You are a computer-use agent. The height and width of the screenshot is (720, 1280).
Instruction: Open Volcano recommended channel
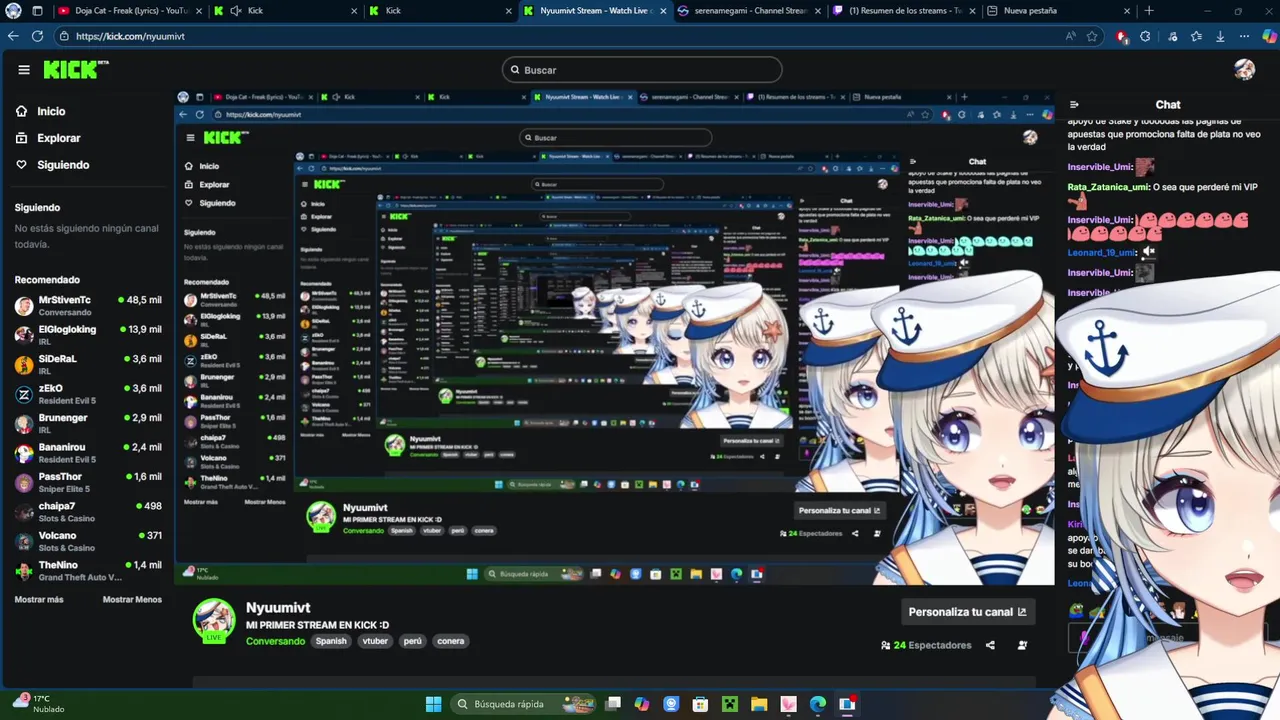[88, 541]
